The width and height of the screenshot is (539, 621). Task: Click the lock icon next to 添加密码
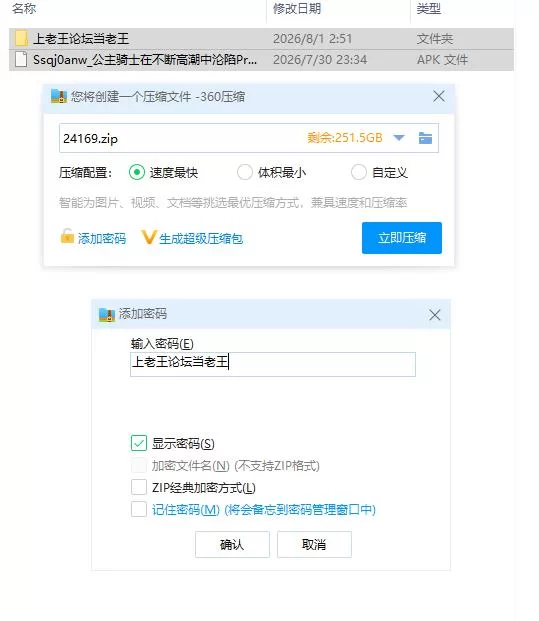point(67,236)
